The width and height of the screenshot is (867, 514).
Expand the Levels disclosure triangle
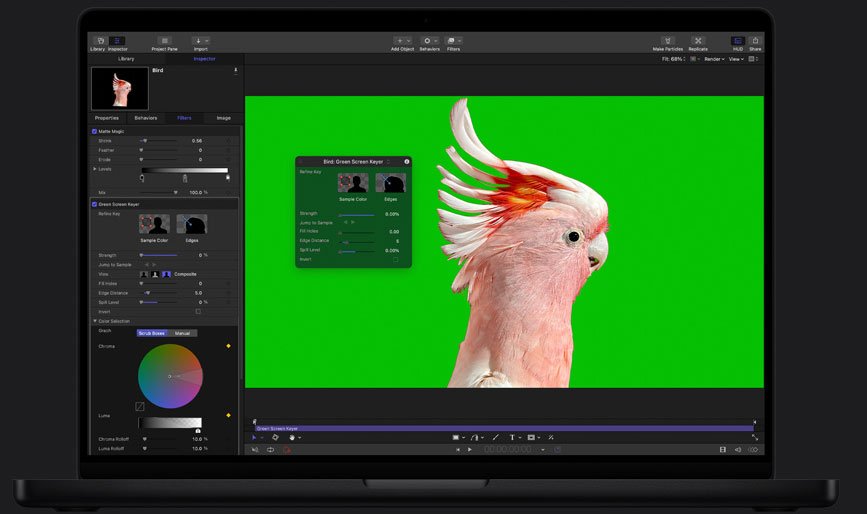coord(95,169)
